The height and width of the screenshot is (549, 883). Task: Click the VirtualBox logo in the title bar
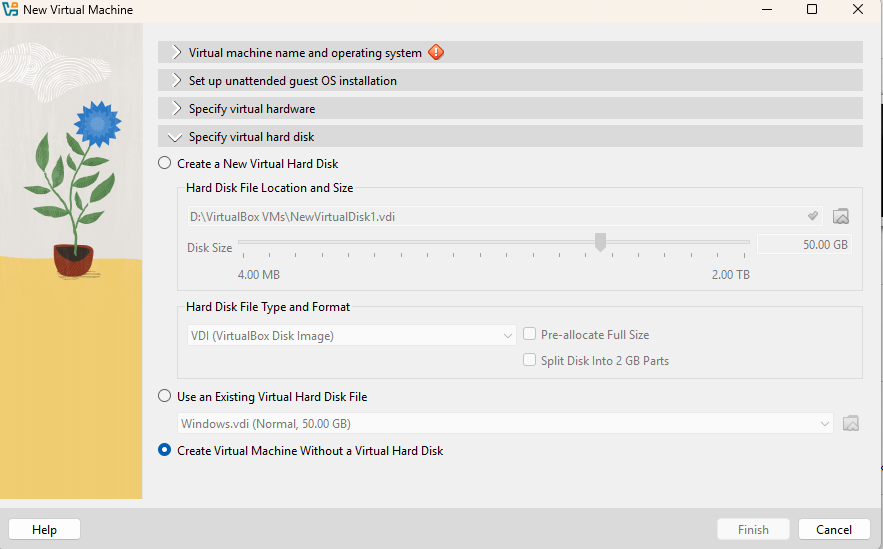coord(10,10)
